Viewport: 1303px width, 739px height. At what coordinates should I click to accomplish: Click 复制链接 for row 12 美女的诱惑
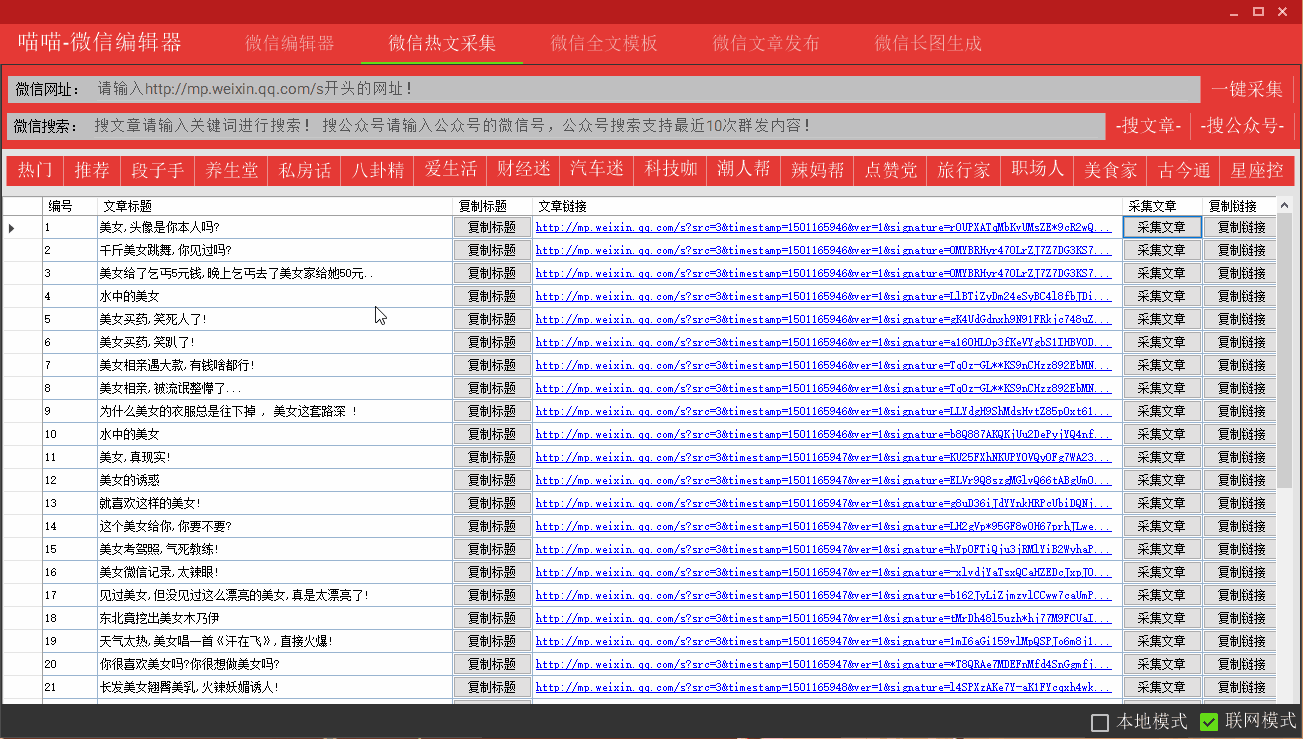[1241, 480]
